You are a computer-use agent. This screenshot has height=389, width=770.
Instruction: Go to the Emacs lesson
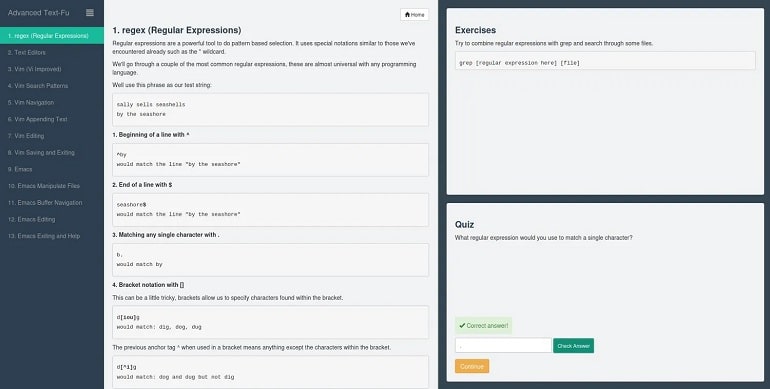click(x=52, y=169)
